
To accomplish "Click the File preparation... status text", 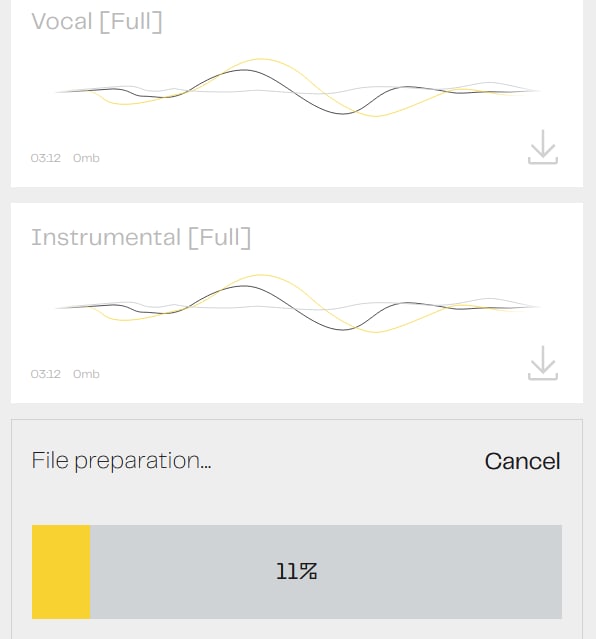I will (x=121, y=461).
